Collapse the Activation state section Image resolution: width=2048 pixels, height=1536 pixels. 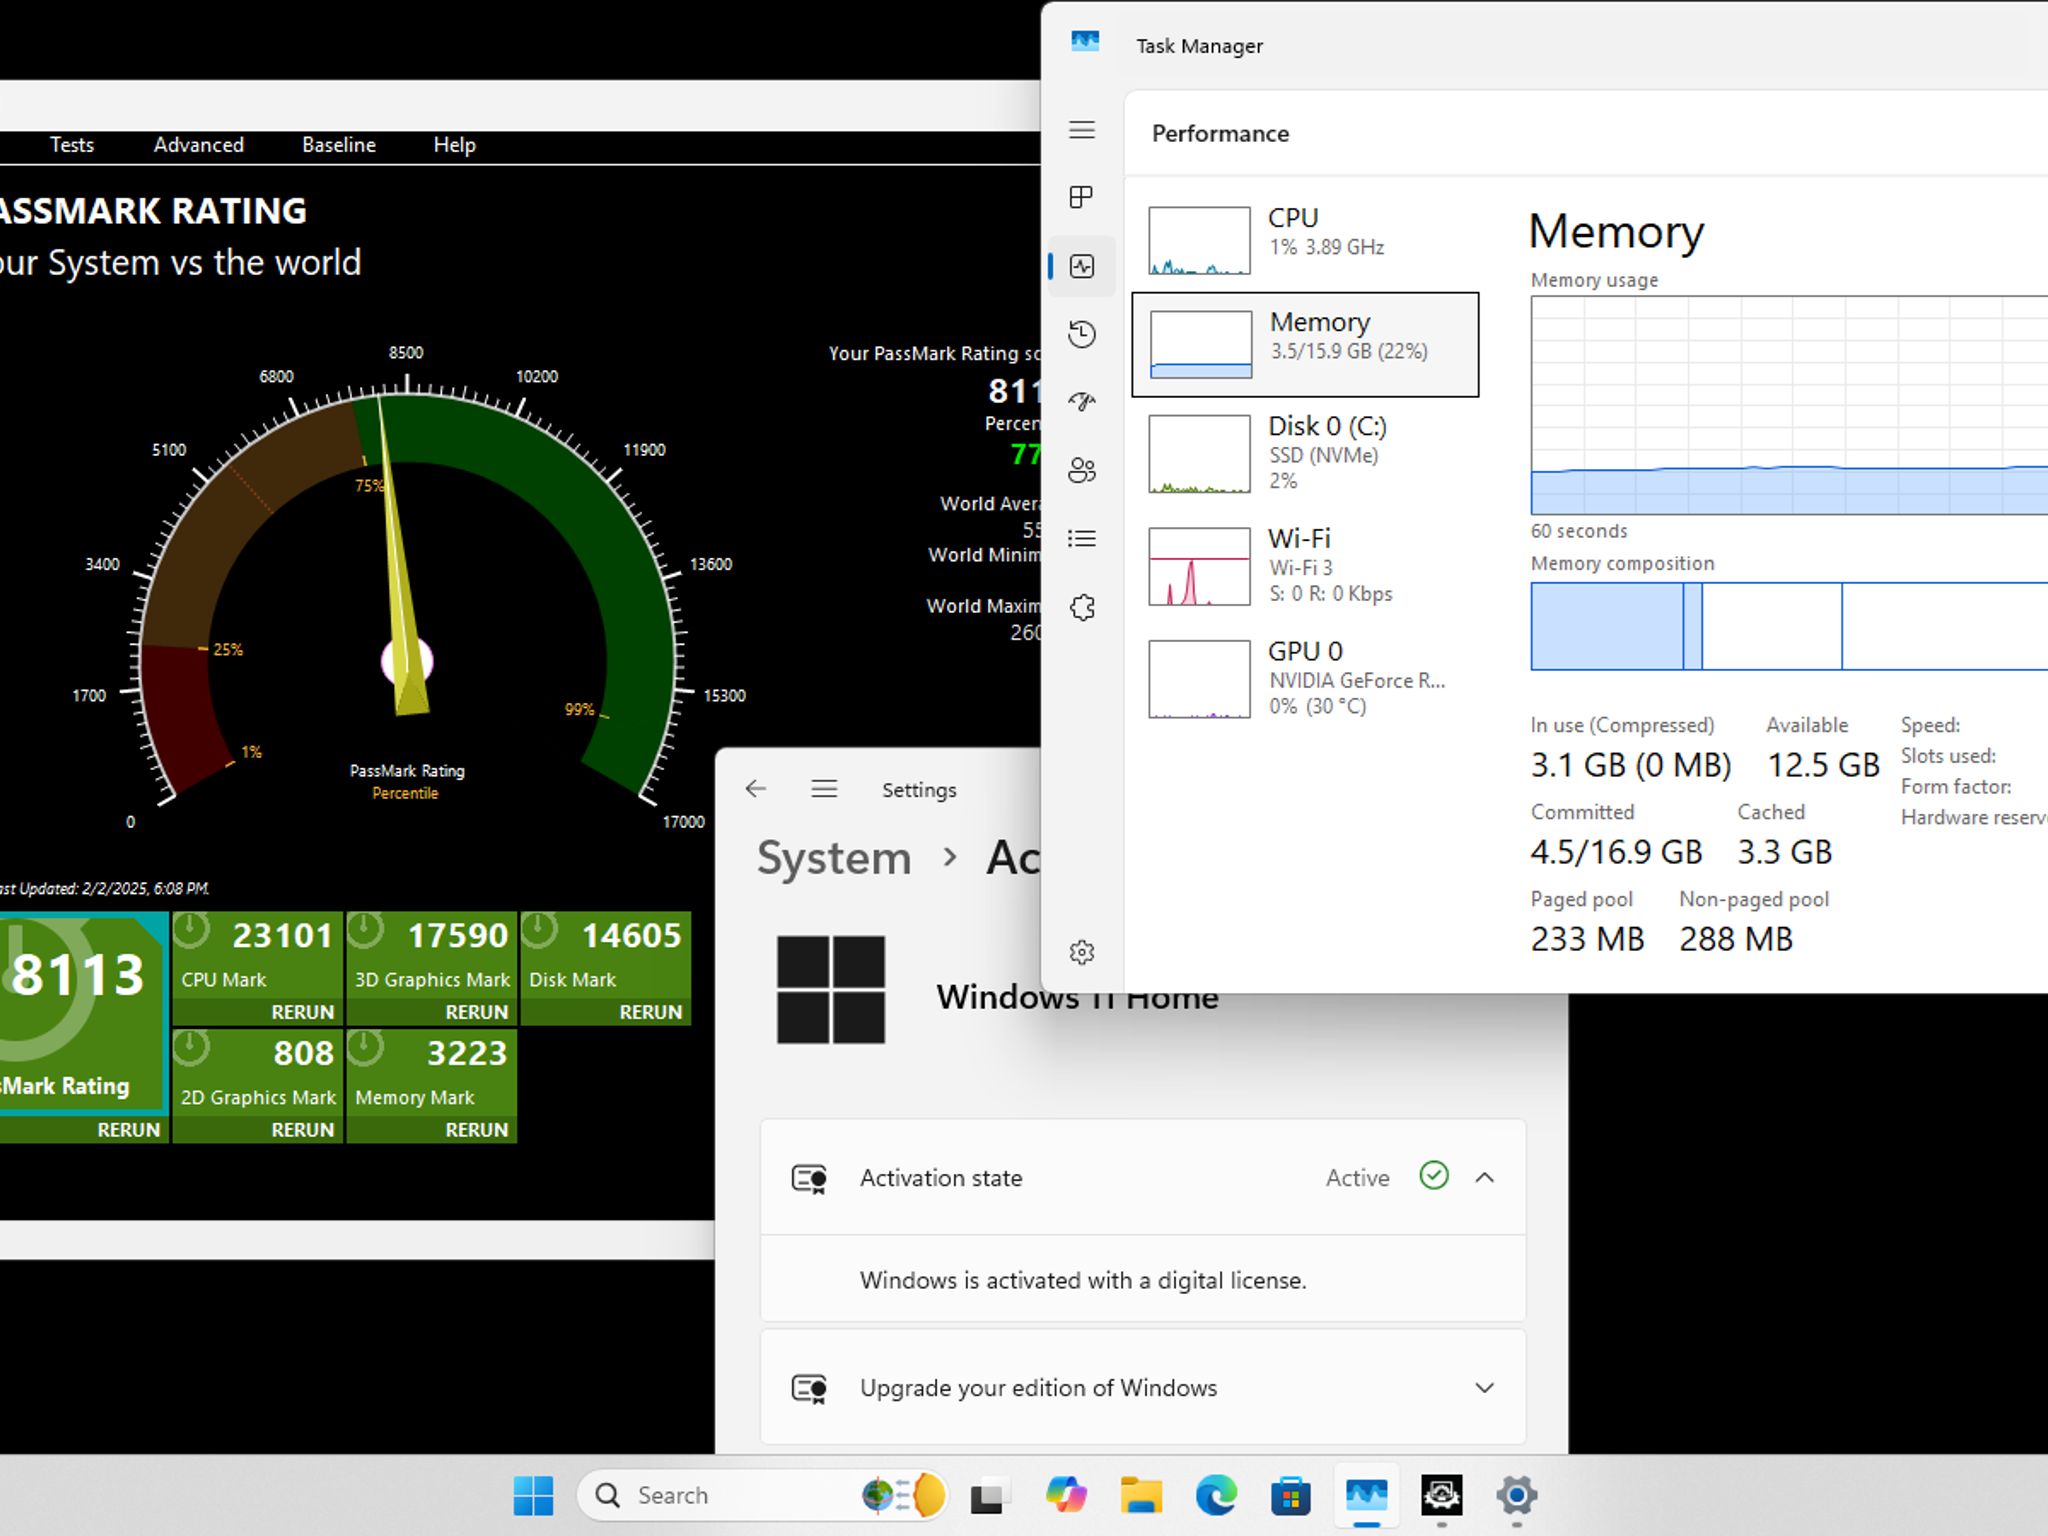pos(1485,1178)
